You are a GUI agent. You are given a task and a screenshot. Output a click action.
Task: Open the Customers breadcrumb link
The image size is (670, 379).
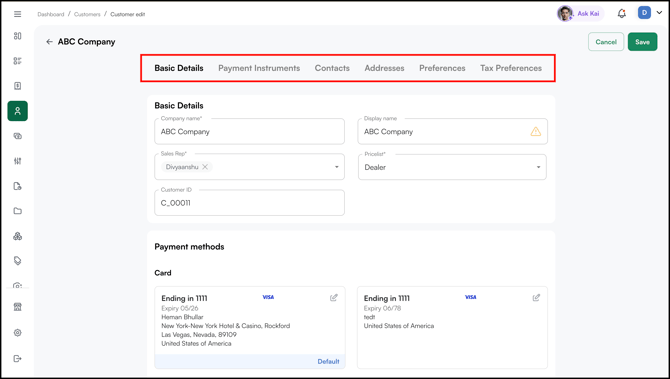tap(87, 14)
